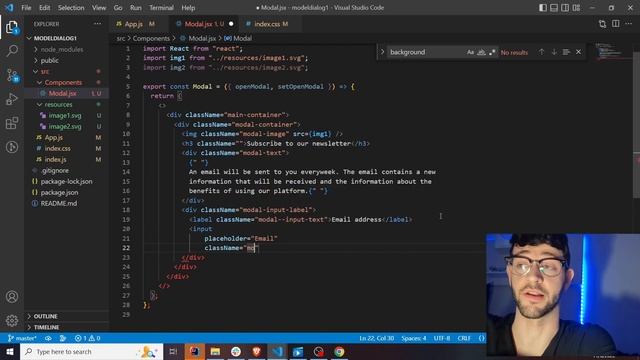
Task: Open the File menu
Action: 26,8
